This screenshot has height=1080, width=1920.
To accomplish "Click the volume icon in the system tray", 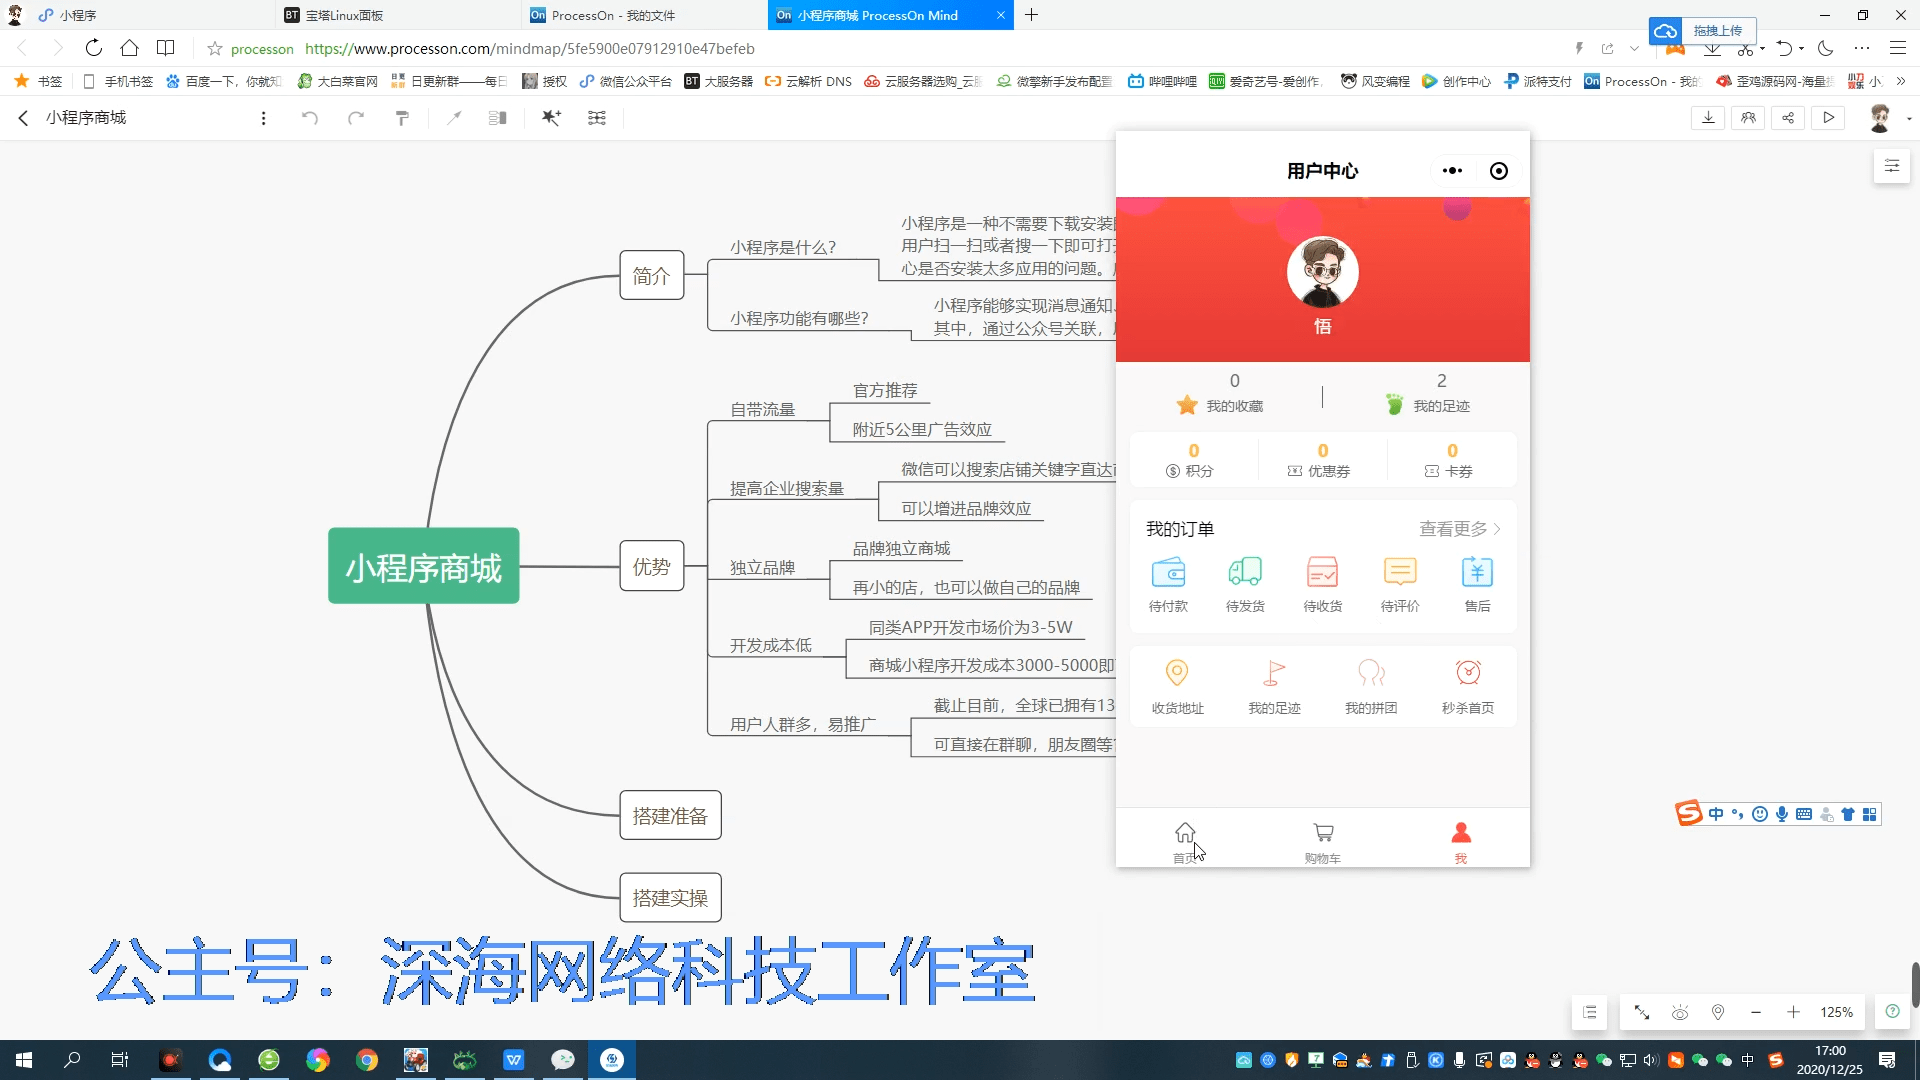I will point(1651,1060).
